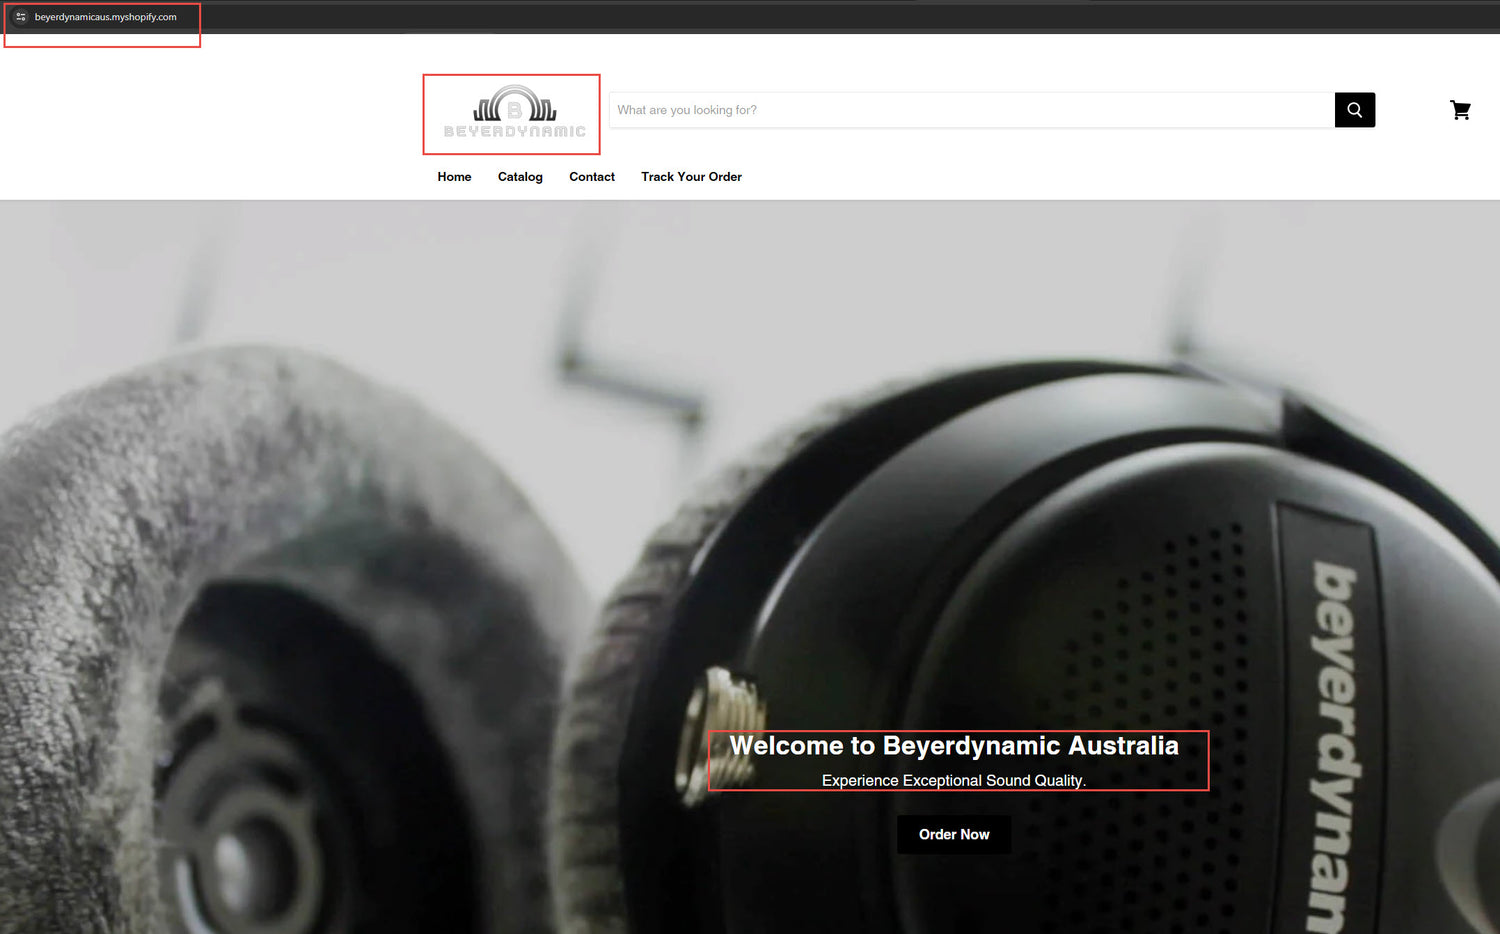This screenshot has width=1500, height=934.
Task: Click the Experience Exceptional Sound Quality tagline
Action: pyautogui.click(x=954, y=780)
